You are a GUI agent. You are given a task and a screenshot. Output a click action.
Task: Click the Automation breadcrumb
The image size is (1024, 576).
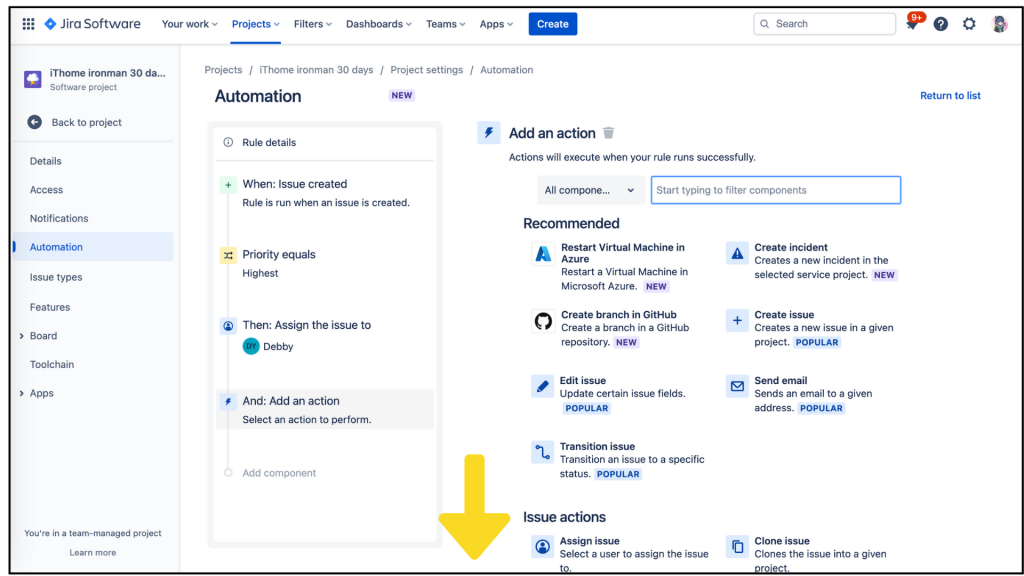pyautogui.click(x=507, y=70)
